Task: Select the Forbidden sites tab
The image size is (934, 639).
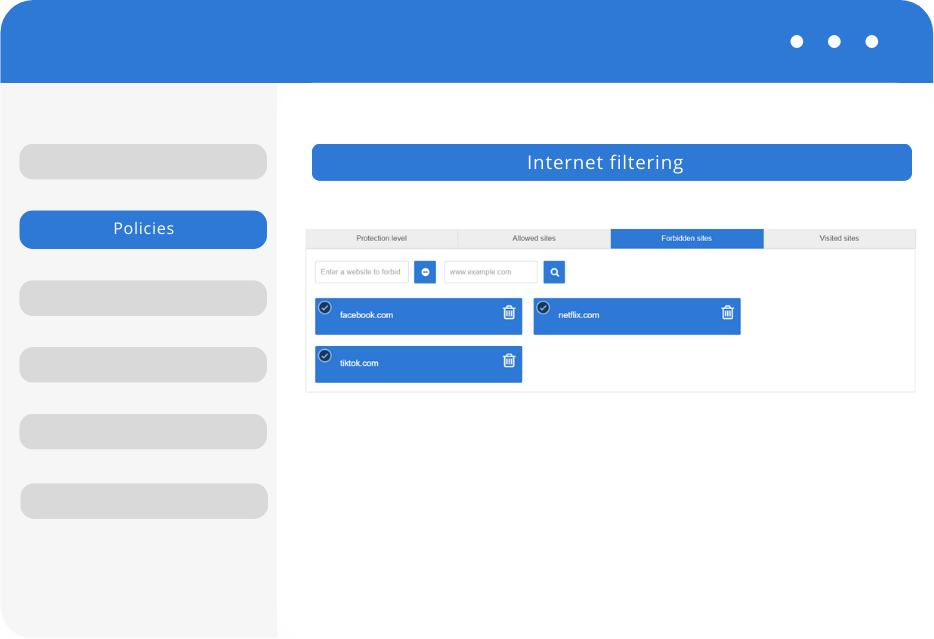Action: (687, 239)
